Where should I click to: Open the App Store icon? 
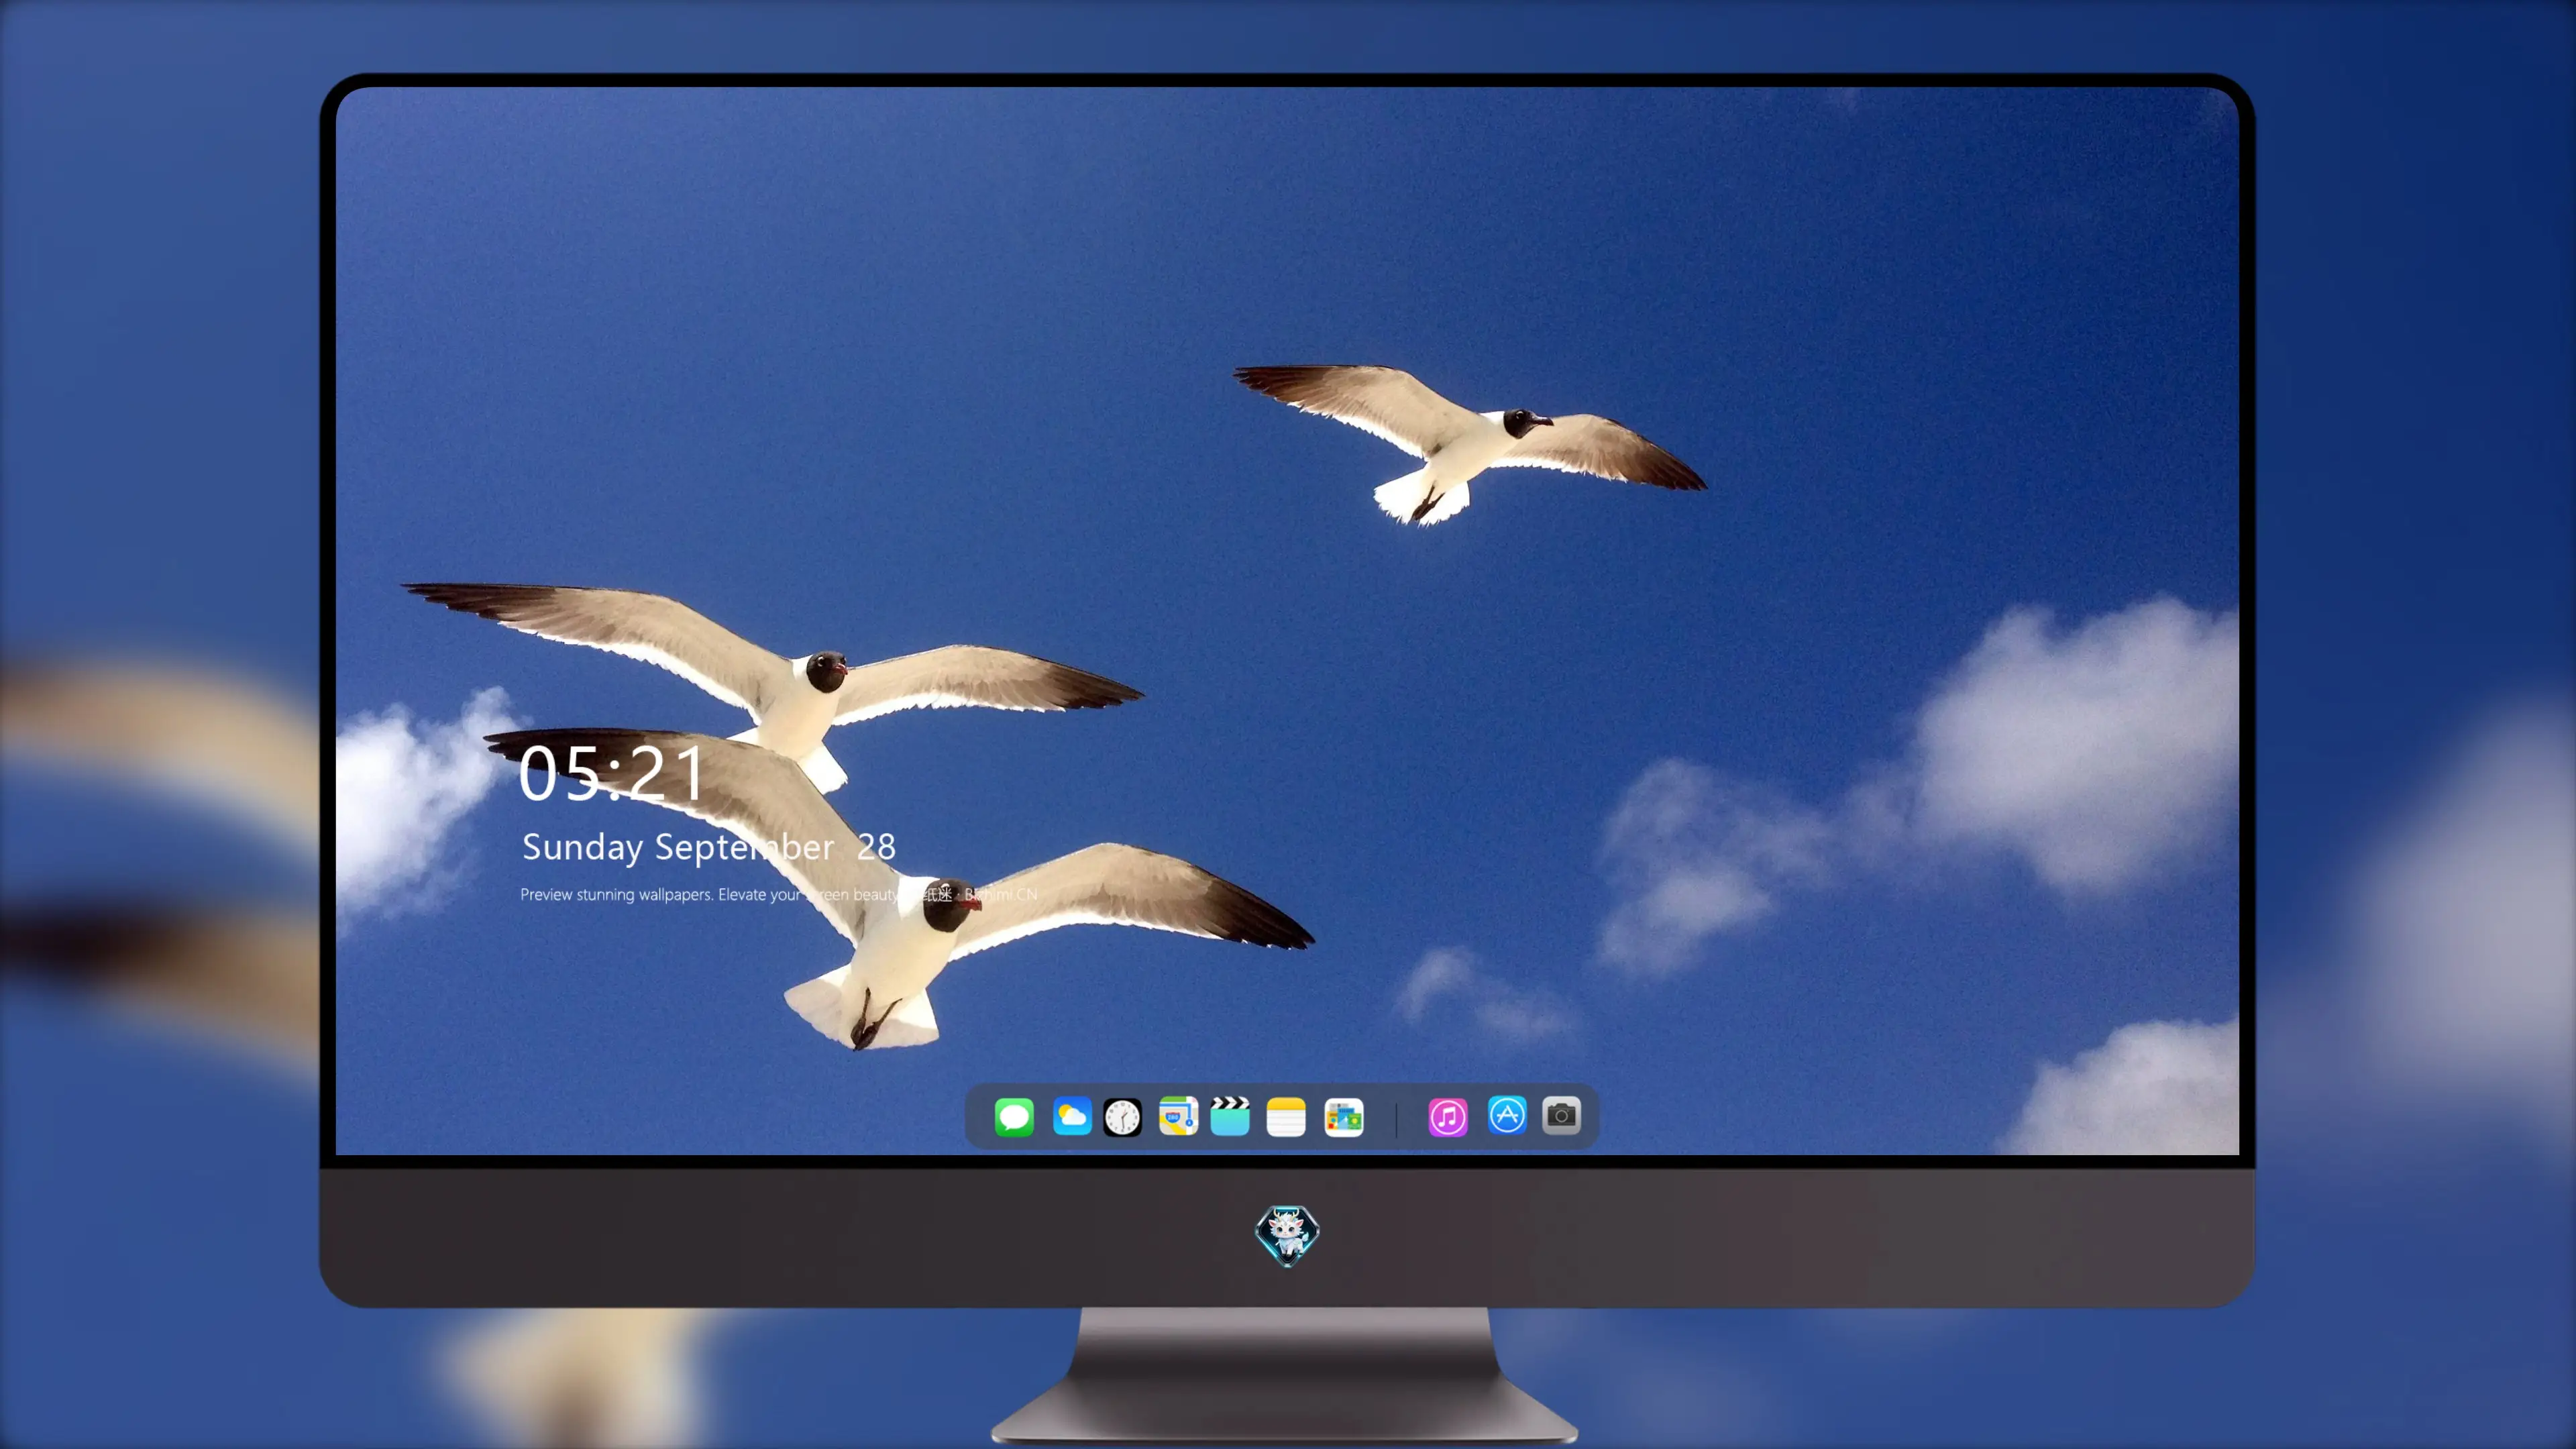(x=1507, y=1115)
